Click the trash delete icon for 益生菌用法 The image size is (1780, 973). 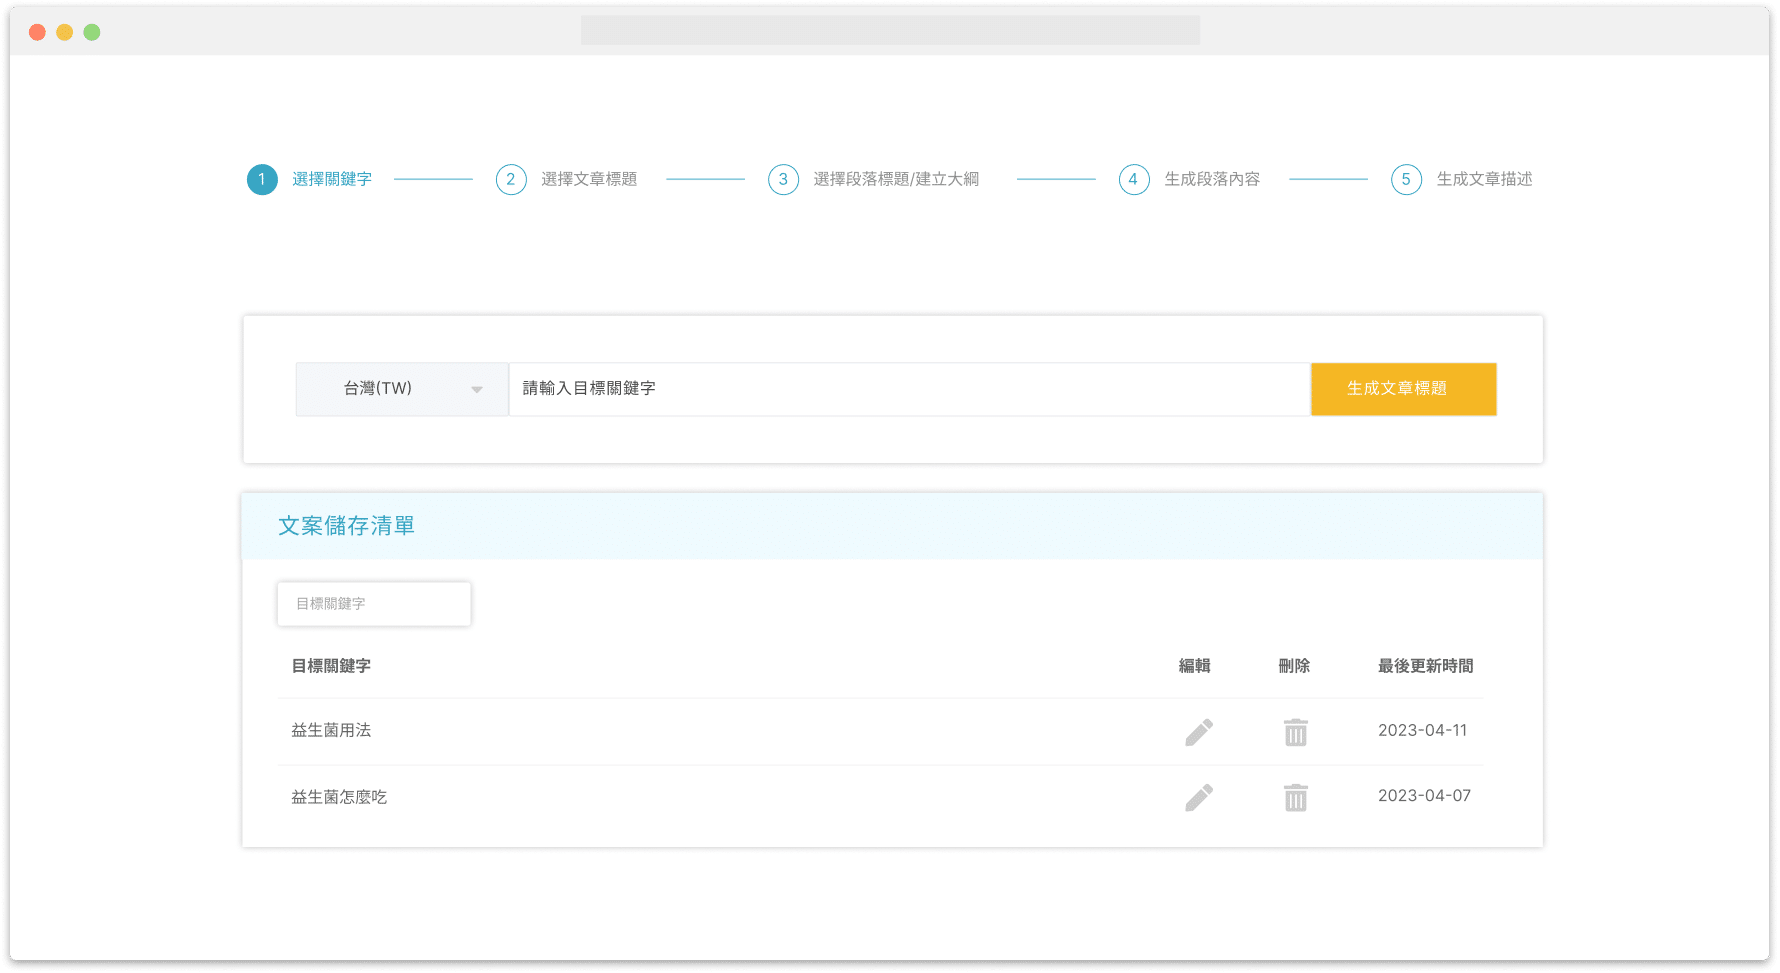click(x=1295, y=732)
